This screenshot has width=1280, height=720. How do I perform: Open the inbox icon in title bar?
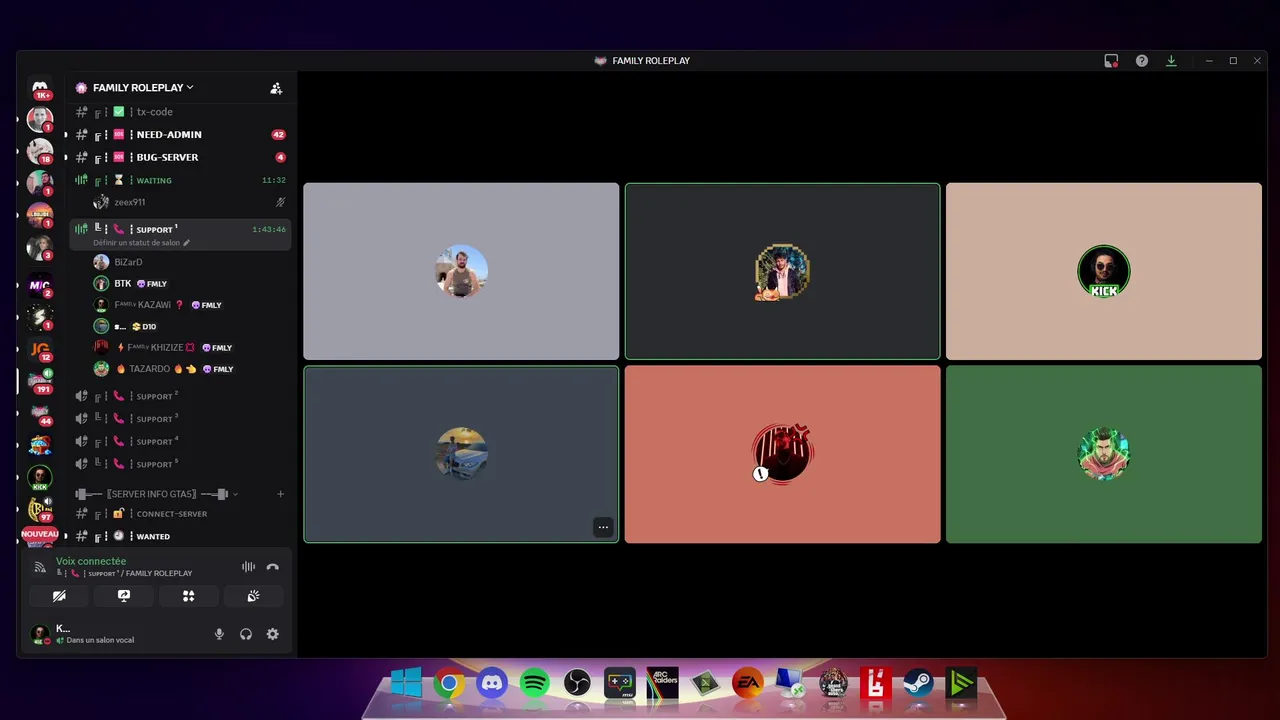(x=1111, y=61)
